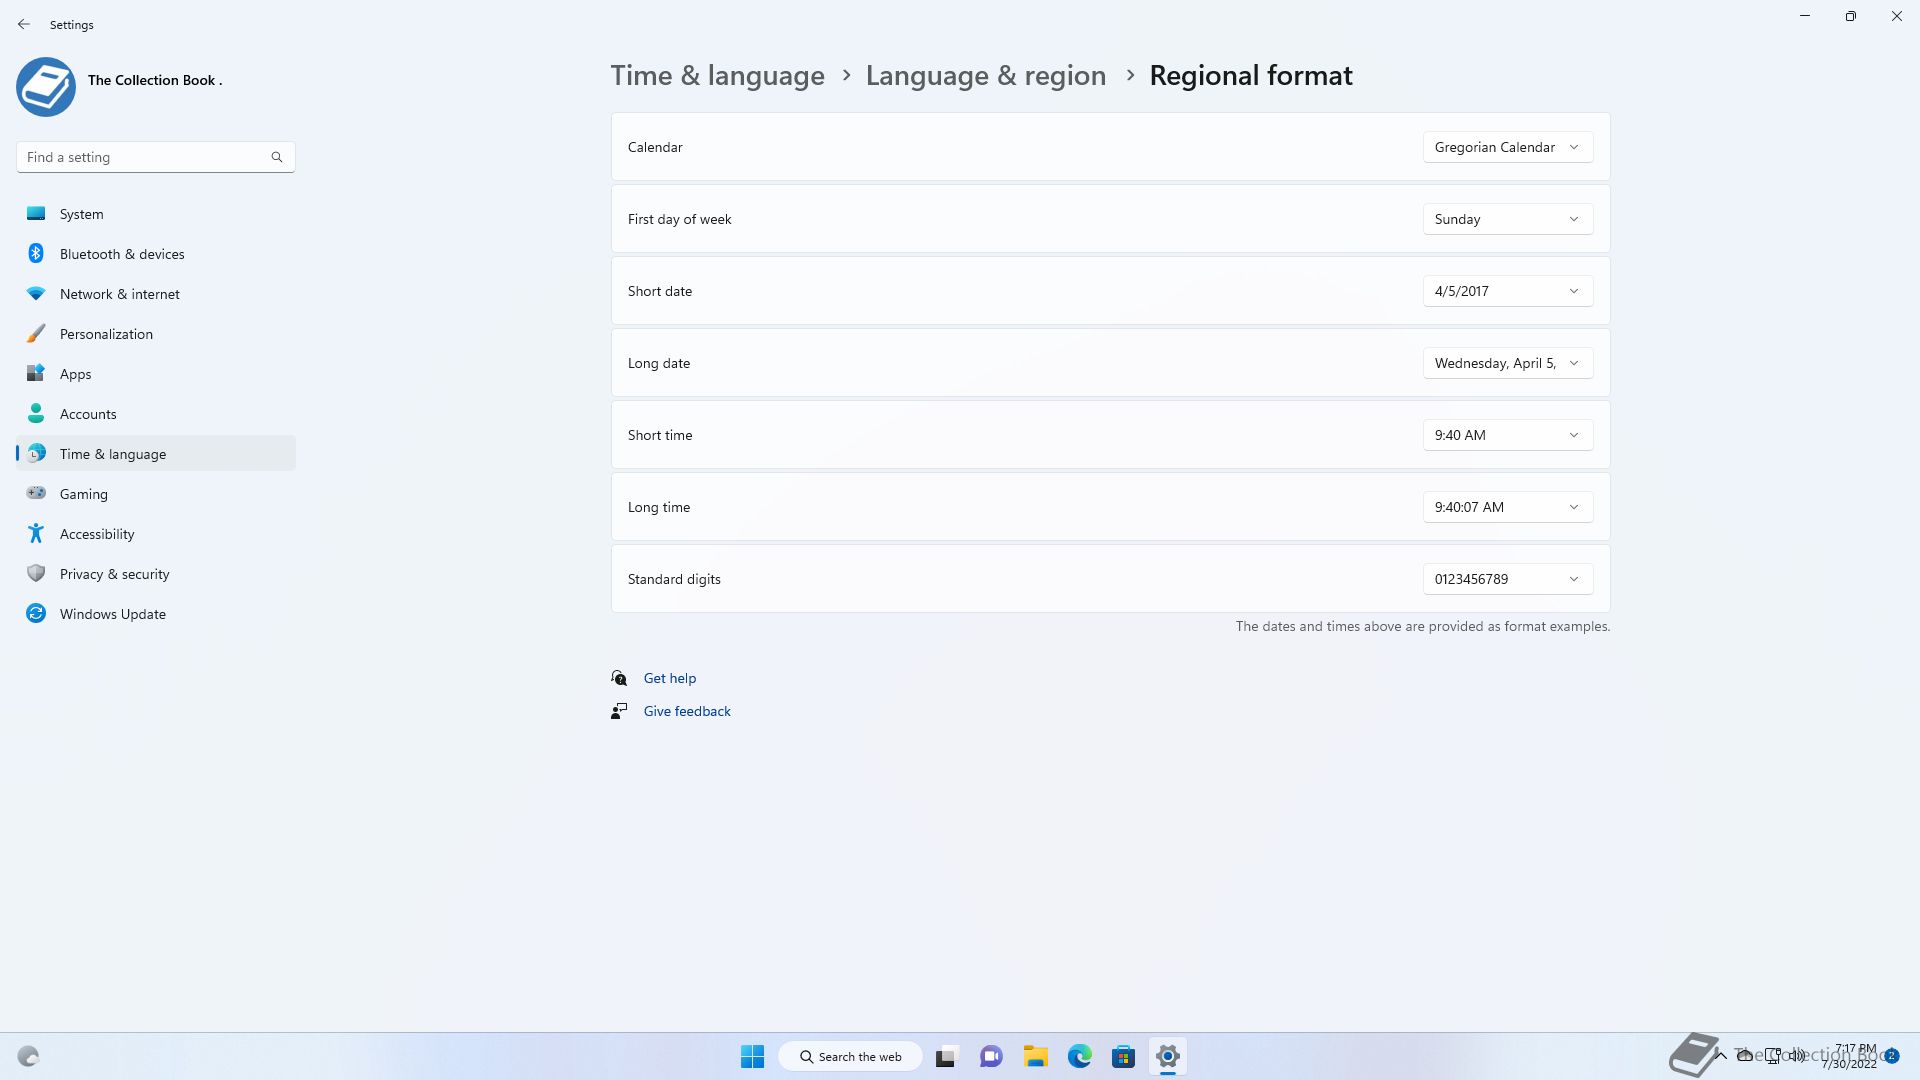Click the Regional format page heading
Viewport: 1920px width, 1080px height.
1250,76
